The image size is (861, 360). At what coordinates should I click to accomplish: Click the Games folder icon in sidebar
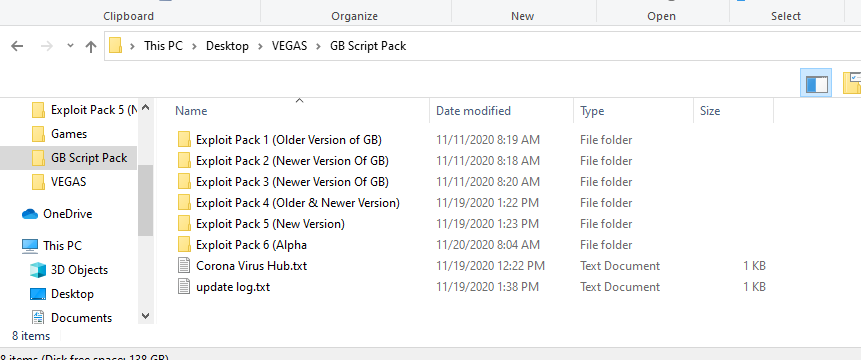[x=38, y=134]
